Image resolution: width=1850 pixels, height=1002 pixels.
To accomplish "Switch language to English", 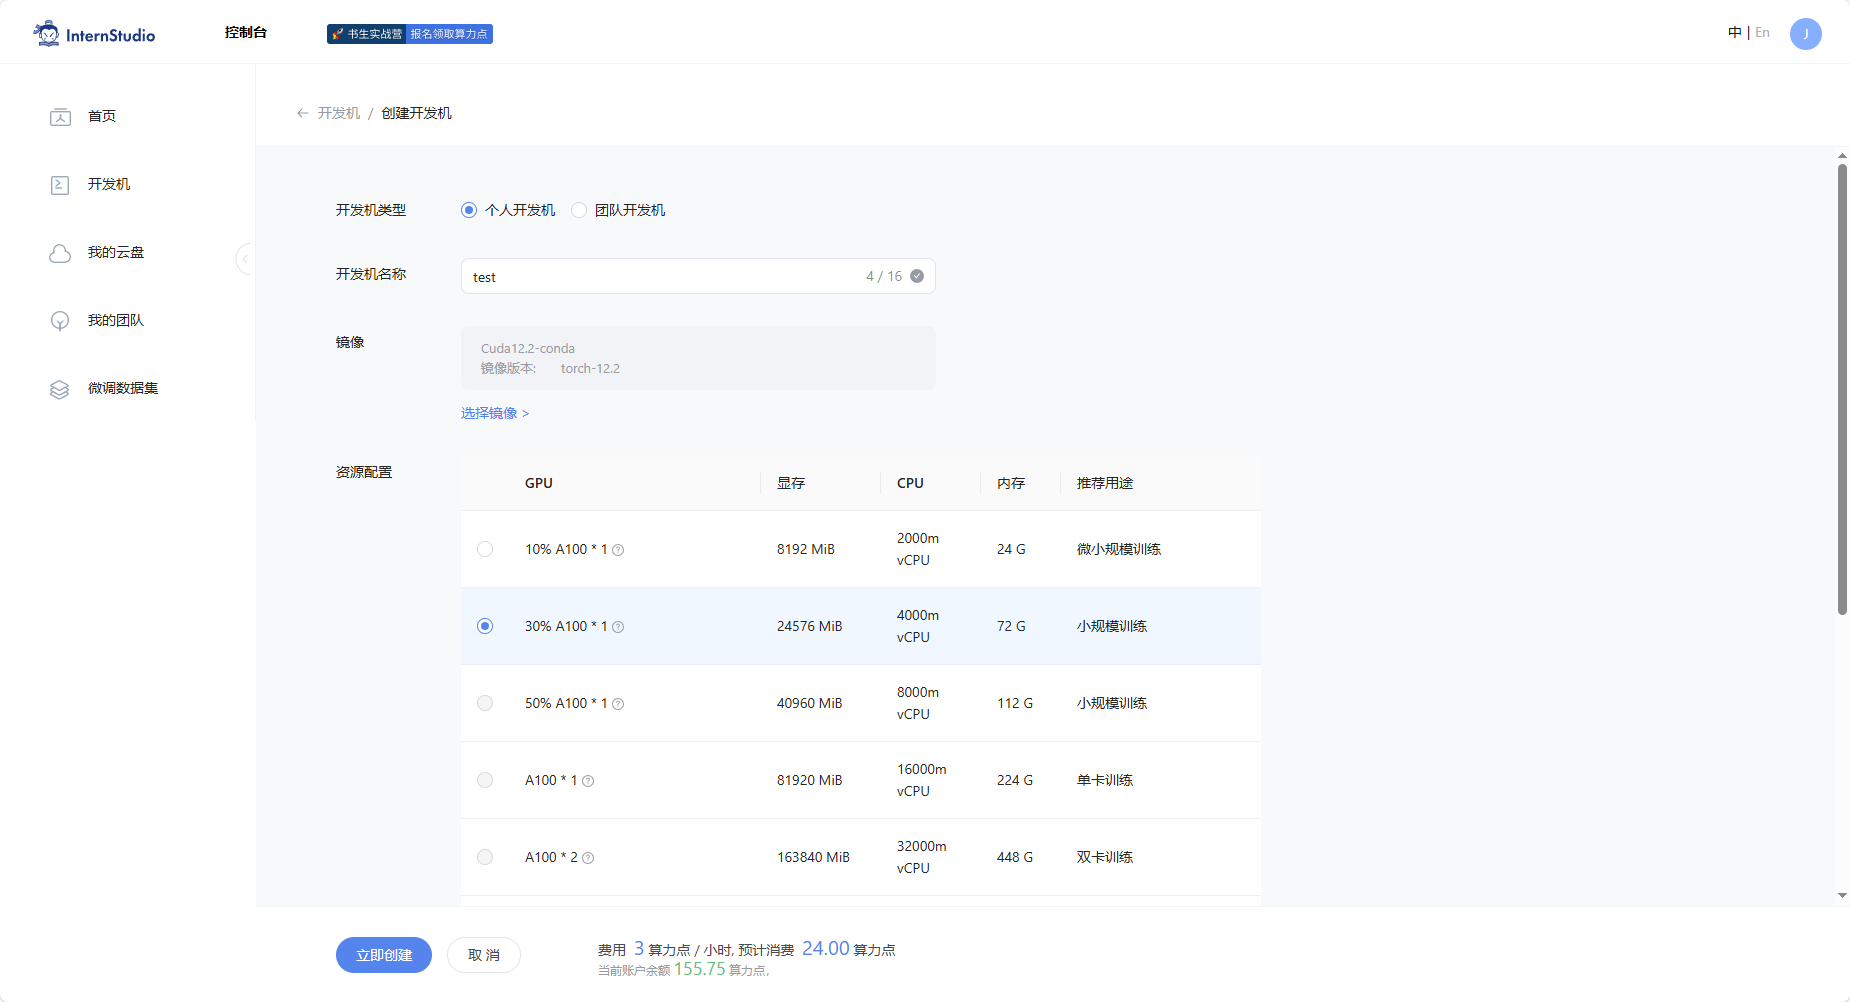I will pyautogui.click(x=1762, y=32).
